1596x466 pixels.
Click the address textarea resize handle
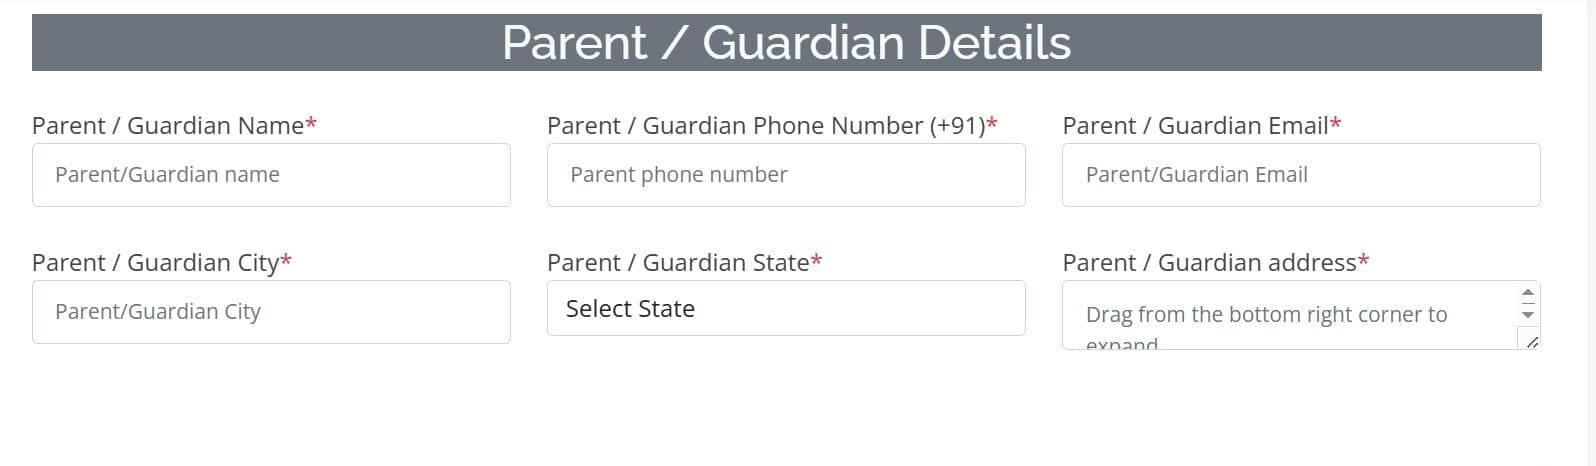(1531, 342)
